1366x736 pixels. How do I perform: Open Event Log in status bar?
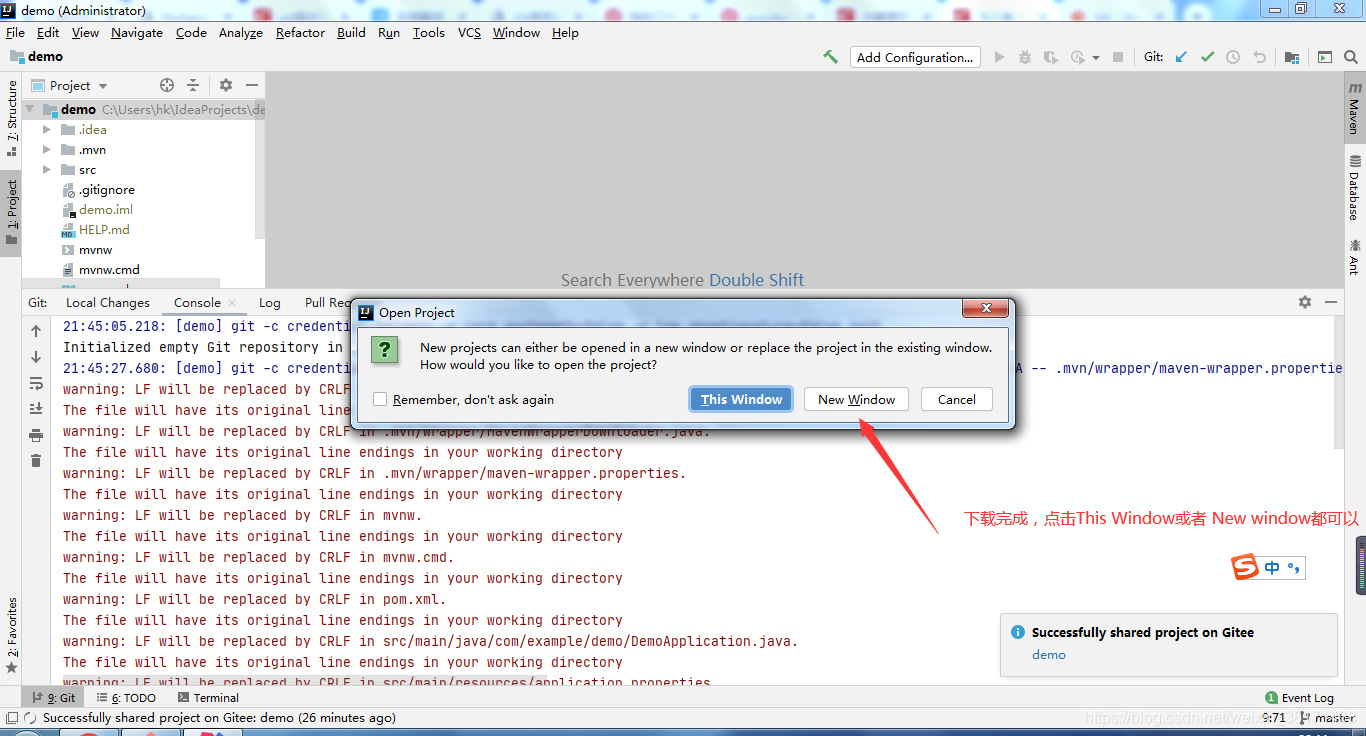click(1299, 697)
